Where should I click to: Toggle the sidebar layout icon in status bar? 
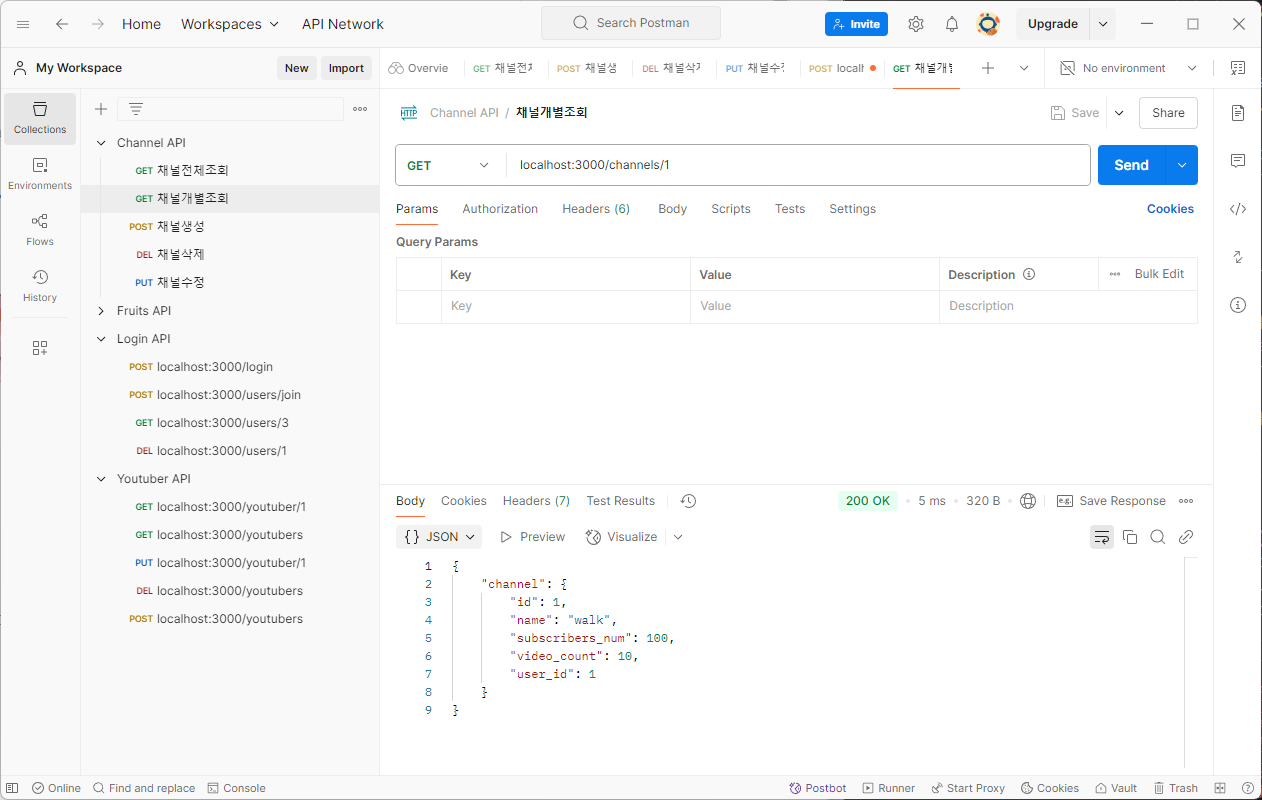pyautogui.click(x=12, y=788)
